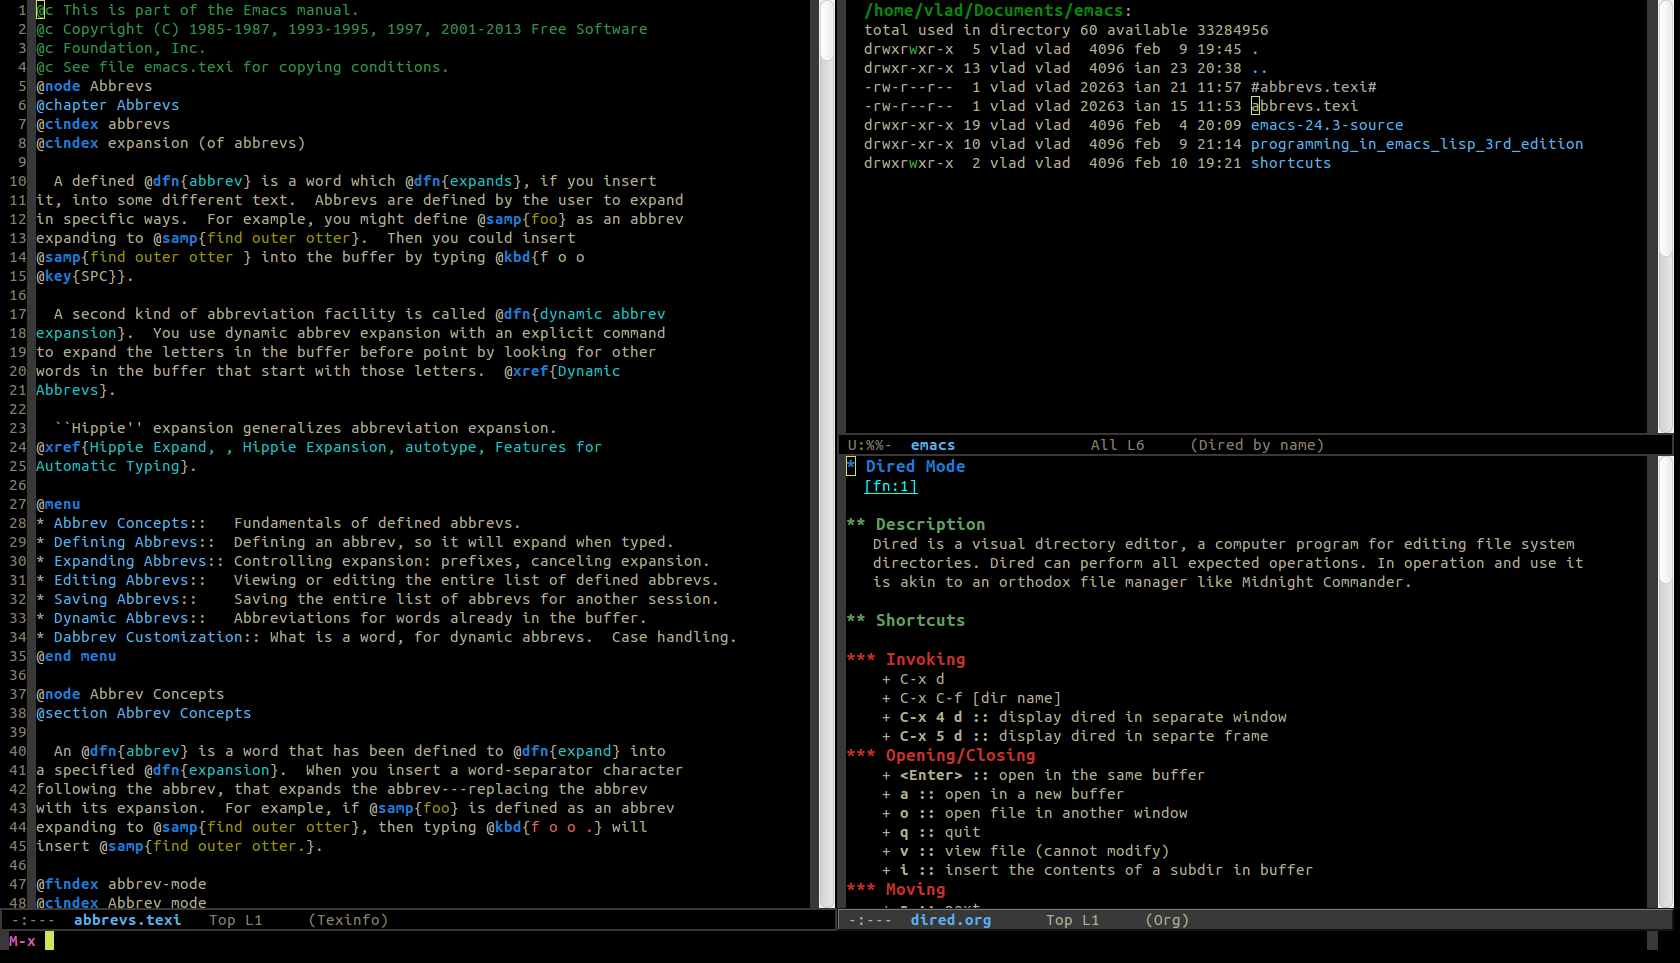Click the (Texinfo) mode indicator
The width and height of the screenshot is (1680, 963).
[348, 920]
